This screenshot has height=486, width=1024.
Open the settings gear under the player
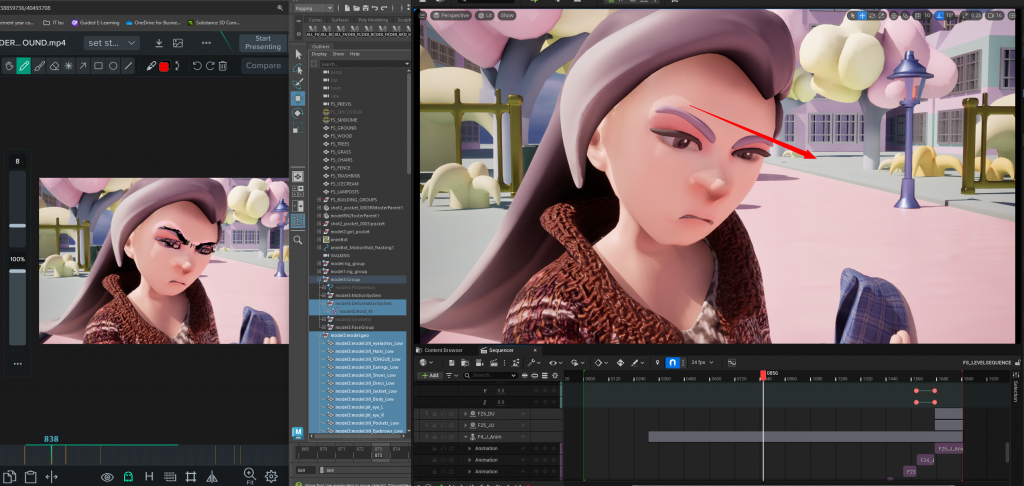tap(270, 476)
